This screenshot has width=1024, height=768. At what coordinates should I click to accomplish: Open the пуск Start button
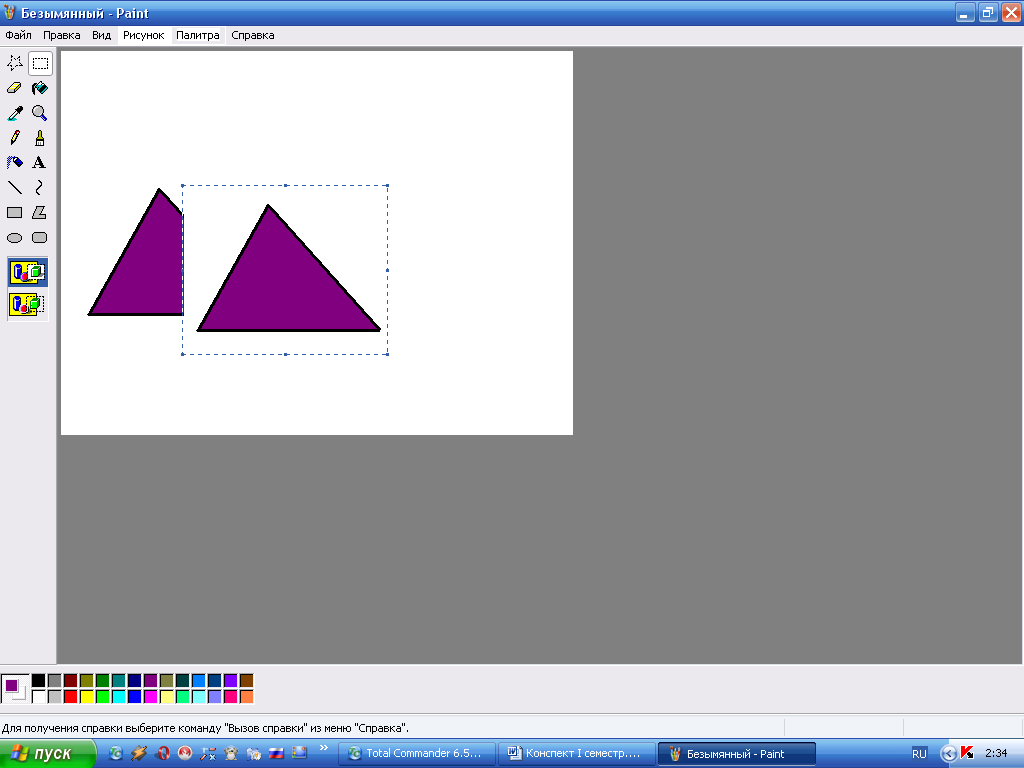pyautogui.click(x=48, y=754)
